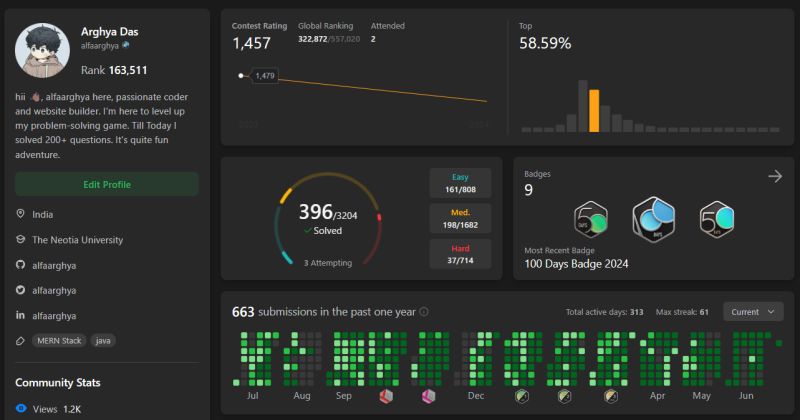This screenshot has width=800, height=420.
Task: Open the Twitter alfaarghya link text
Action: point(54,290)
